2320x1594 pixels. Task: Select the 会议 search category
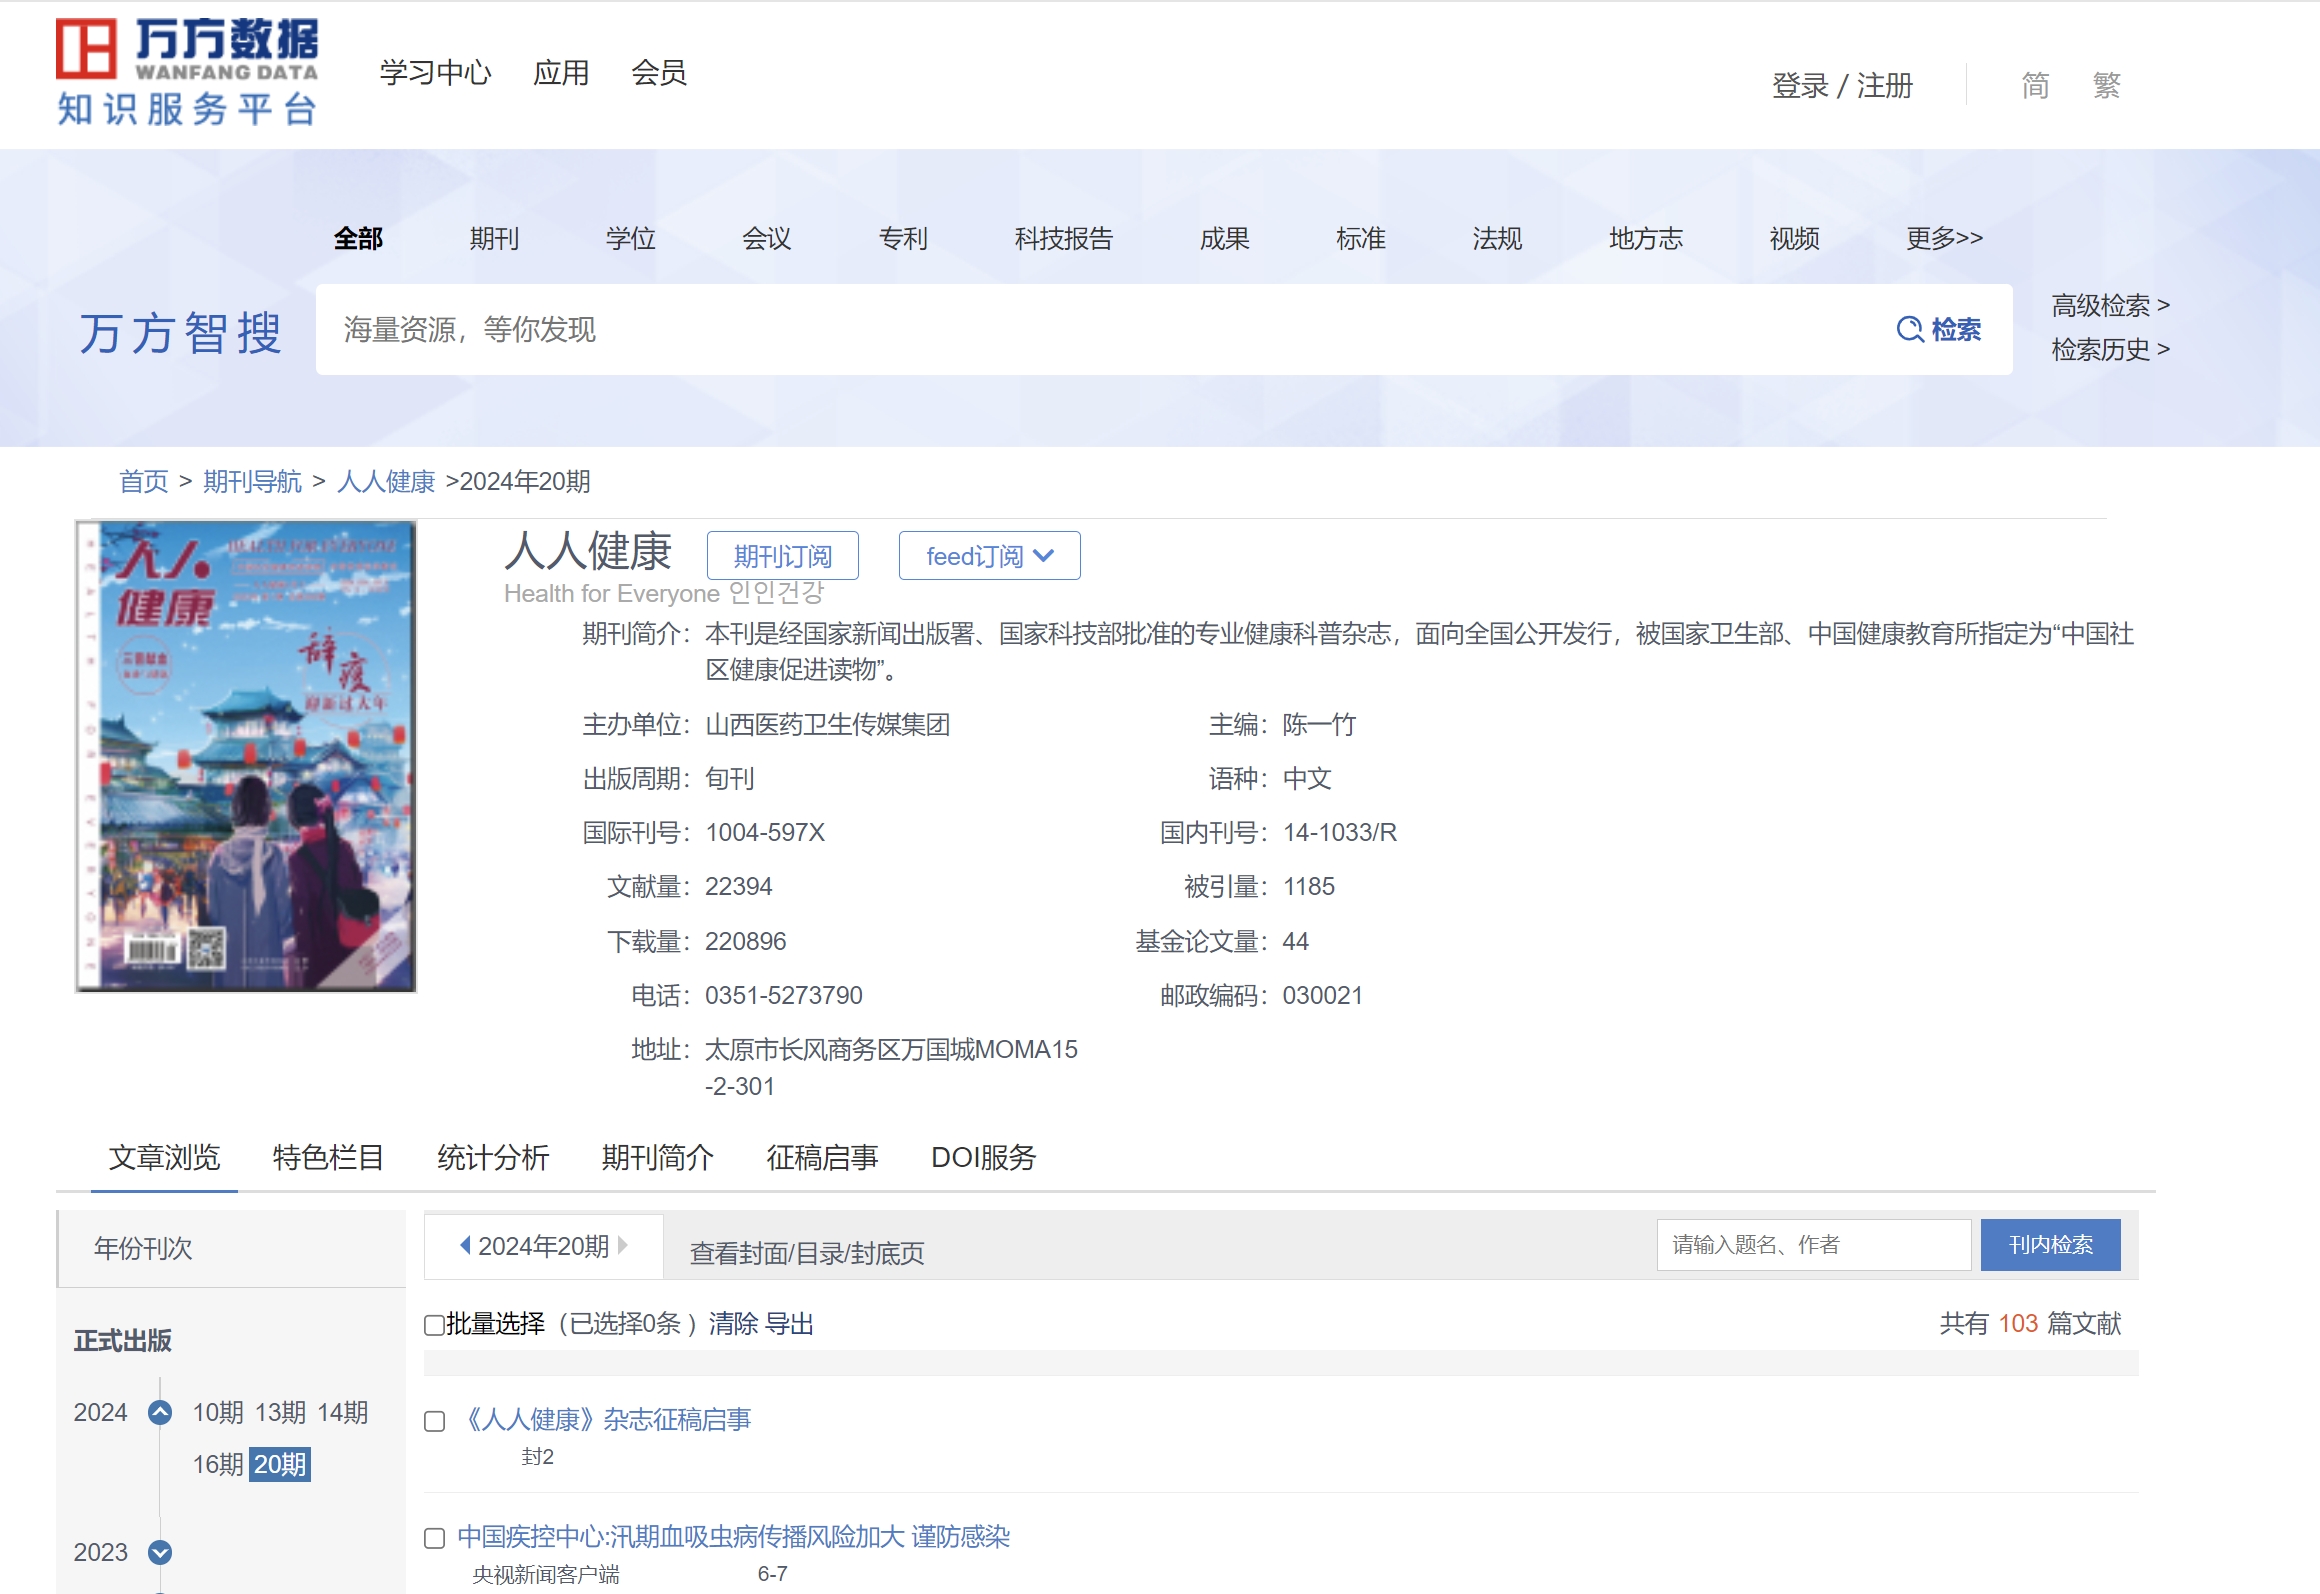[x=766, y=238]
